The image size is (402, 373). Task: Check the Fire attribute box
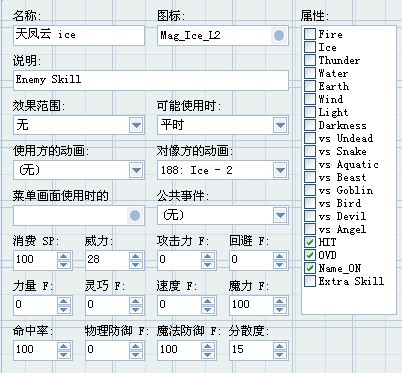pyautogui.click(x=310, y=34)
